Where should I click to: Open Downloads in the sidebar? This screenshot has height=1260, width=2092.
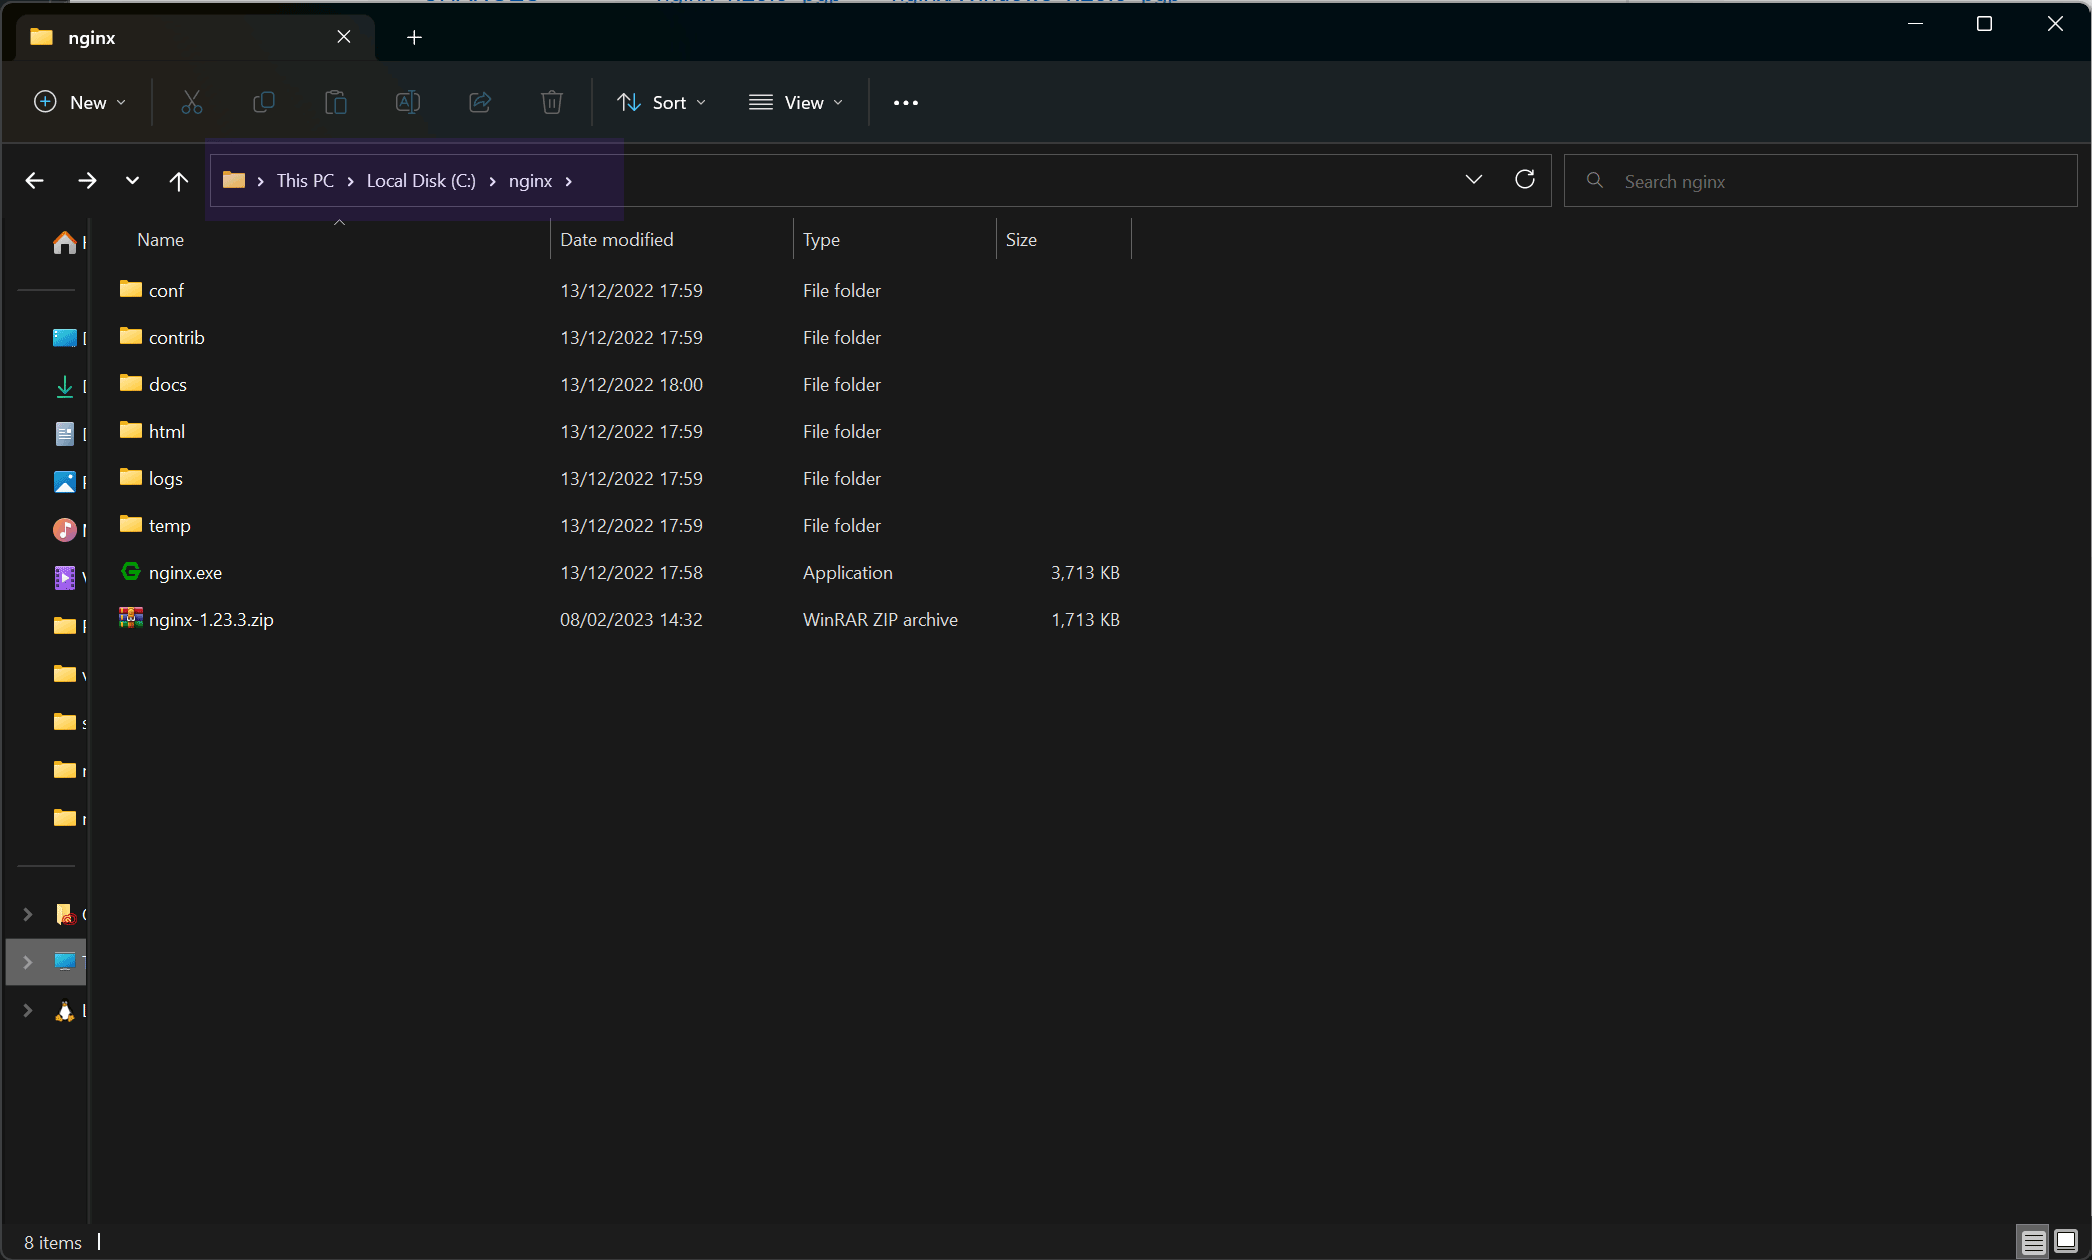[64, 386]
